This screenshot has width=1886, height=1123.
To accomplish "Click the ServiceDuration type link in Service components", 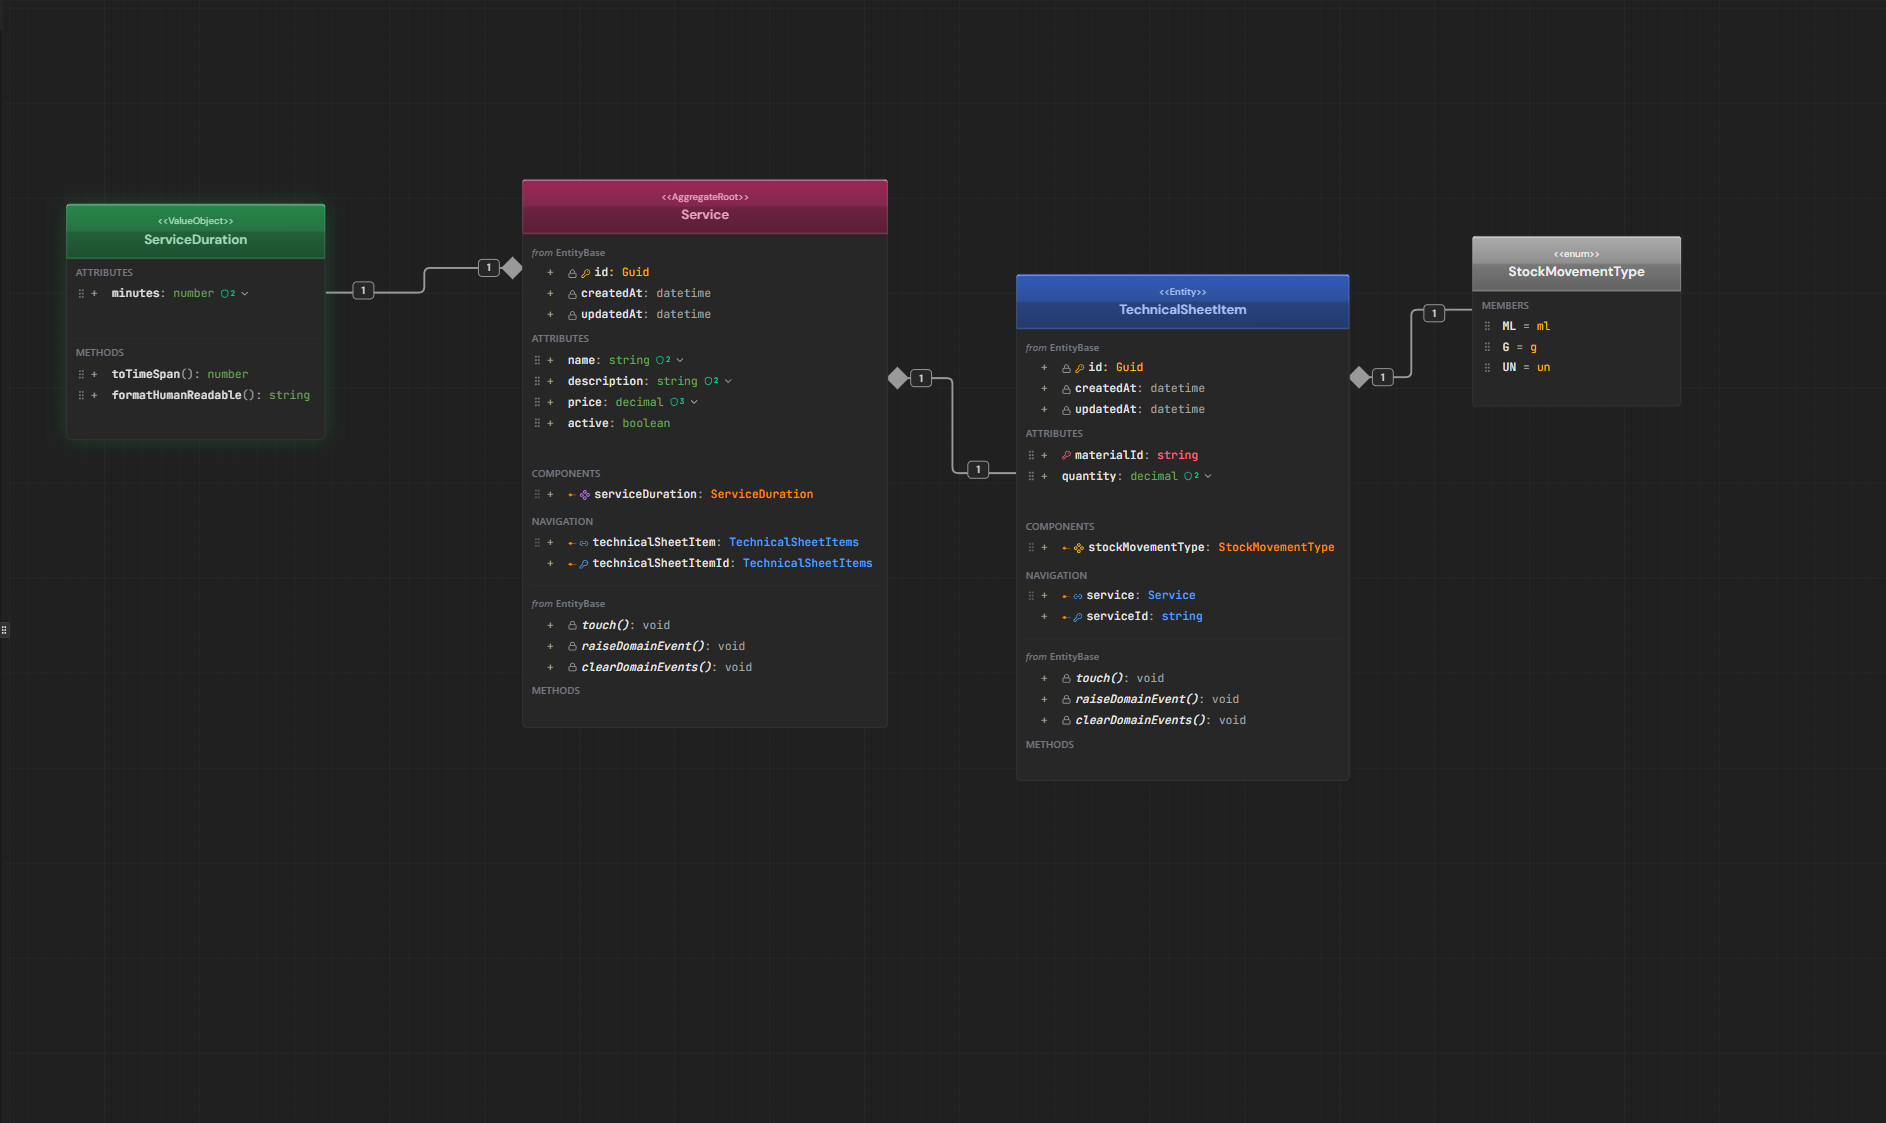I will pos(761,494).
